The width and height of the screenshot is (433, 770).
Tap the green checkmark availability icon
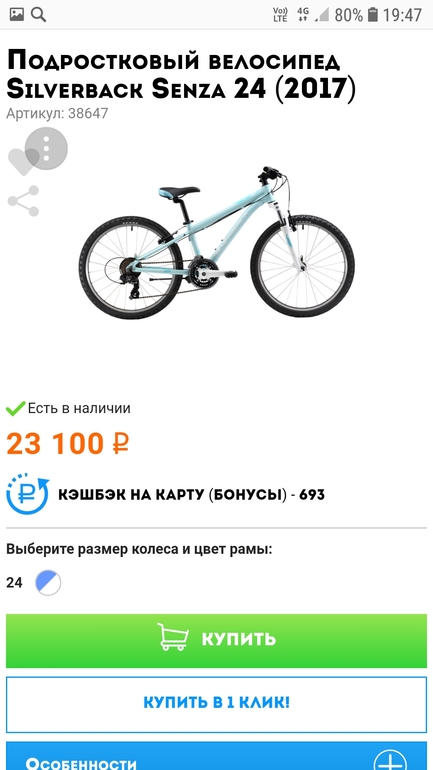15,408
